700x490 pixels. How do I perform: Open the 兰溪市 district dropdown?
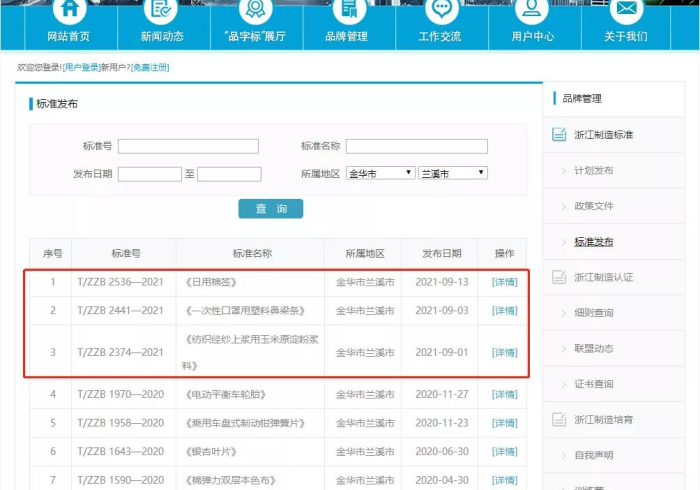coord(452,173)
